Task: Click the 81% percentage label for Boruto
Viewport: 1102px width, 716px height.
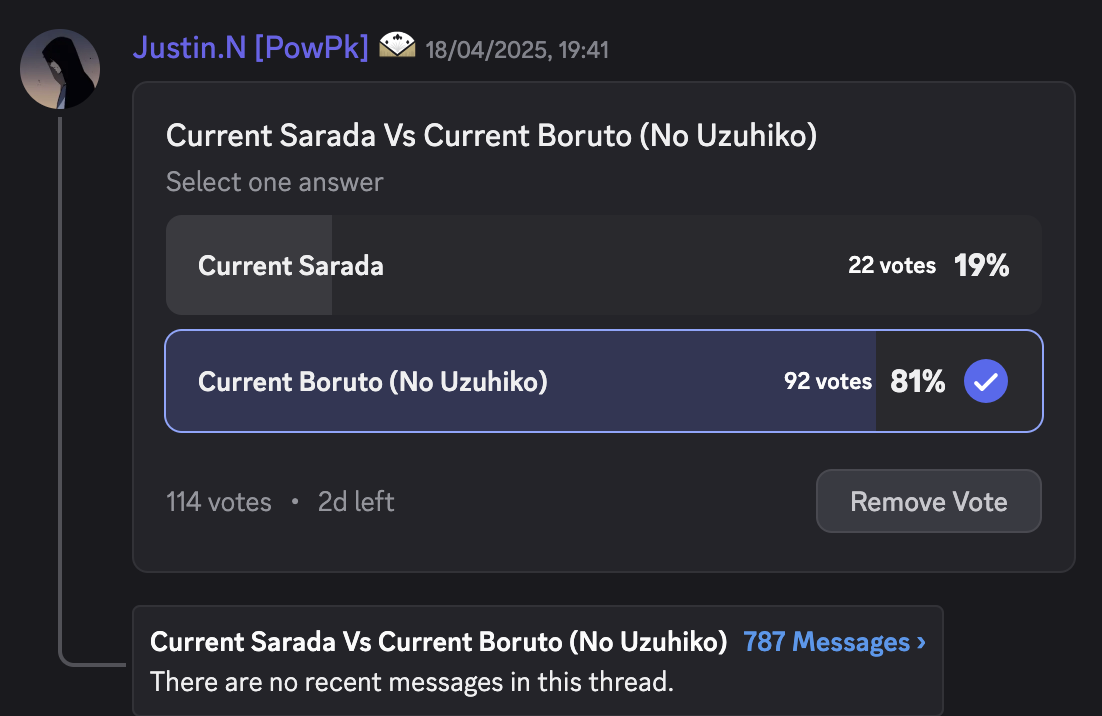Action: tap(917, 381)
